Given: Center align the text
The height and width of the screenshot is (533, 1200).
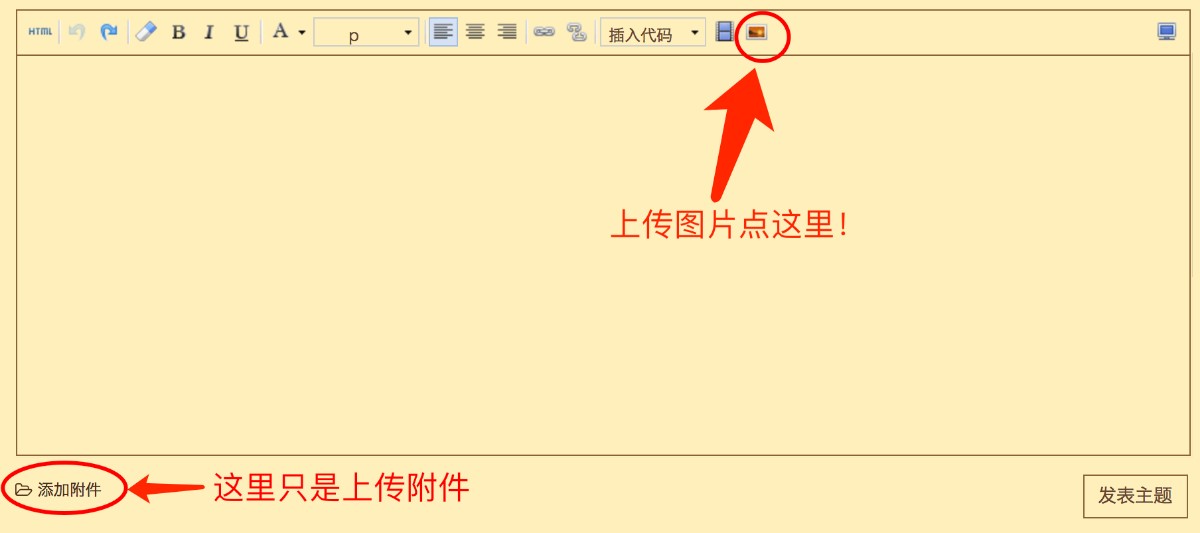Looking at the screenshot, I should click(475, 32).
